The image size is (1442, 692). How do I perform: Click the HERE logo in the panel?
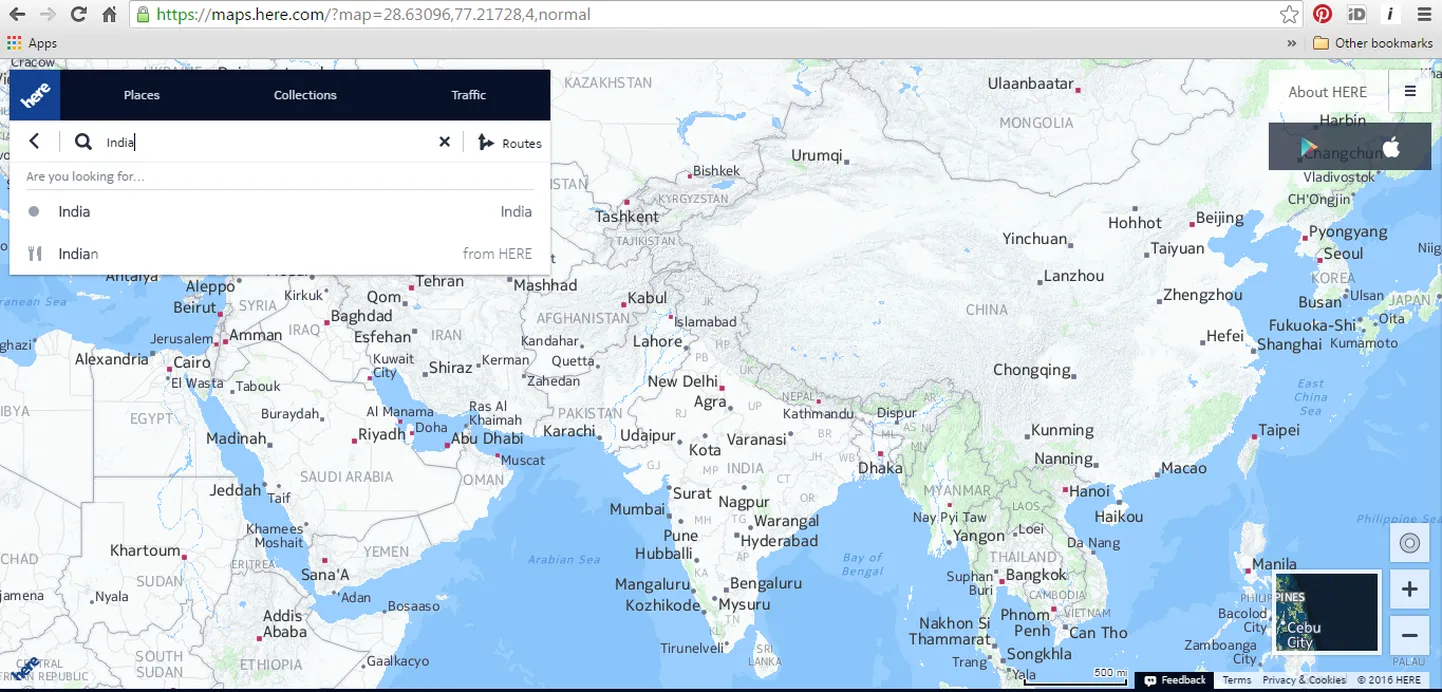[35, 95]
